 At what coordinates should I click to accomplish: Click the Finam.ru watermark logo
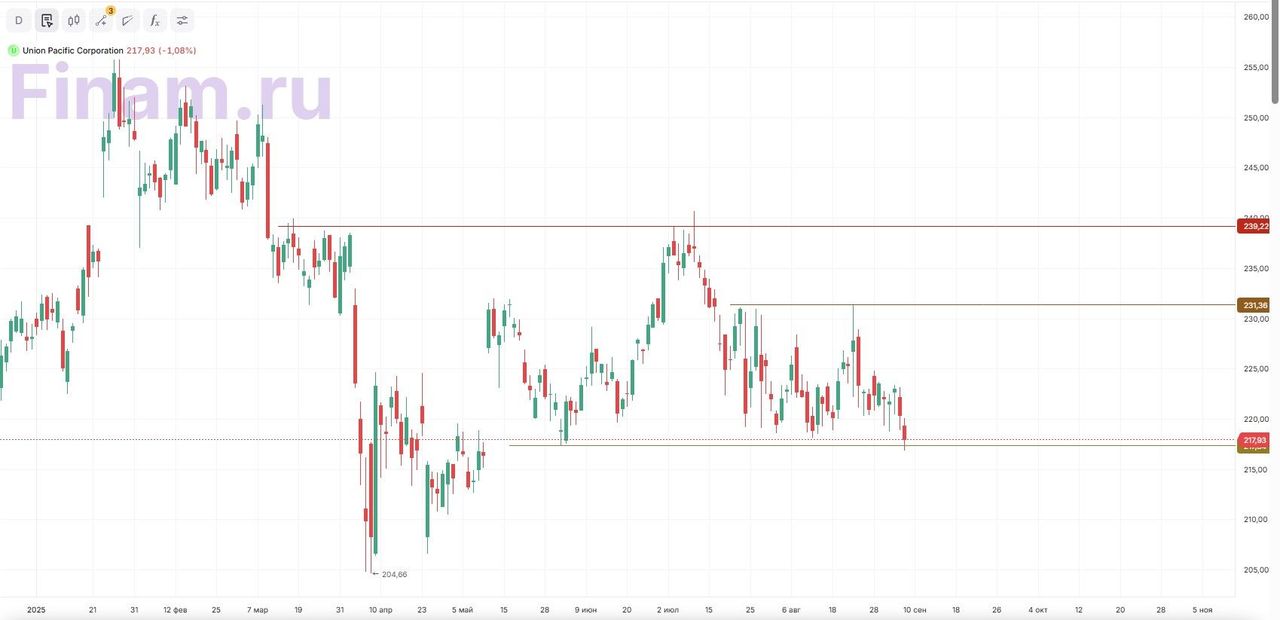[x=170, y=95]
